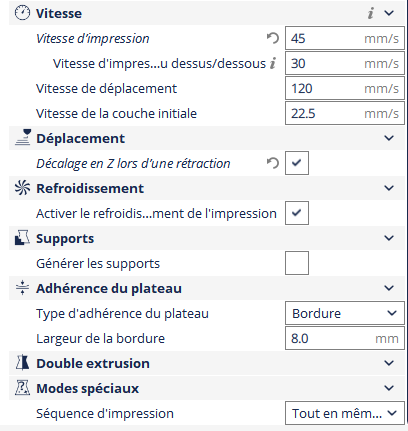Click the Déplacement nozzle icon
The height and width of the screenshot is (431, 408).
[23, 138]
